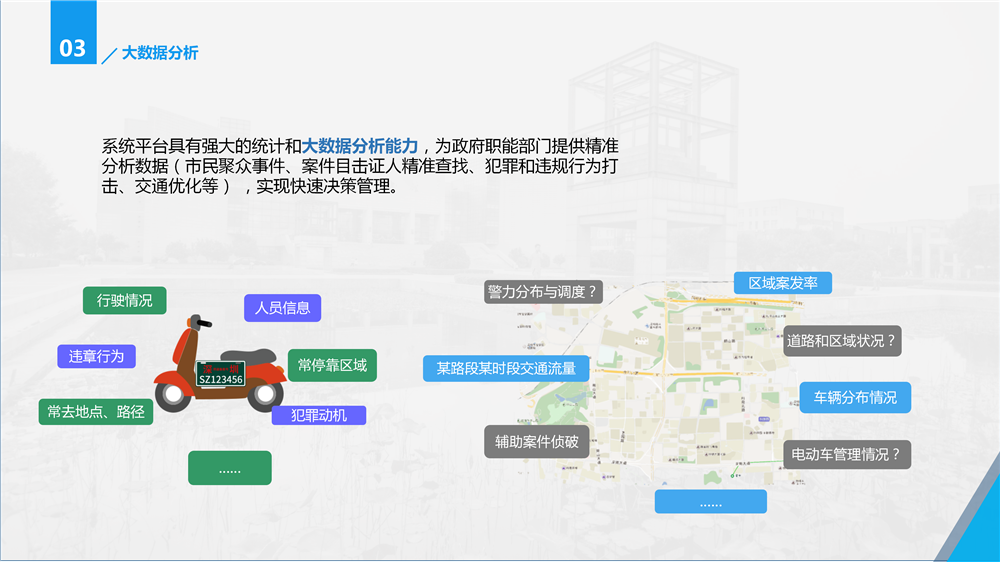This screenshot has width=1000, height=562.
Task: Click the 人员信息 purple label
Action: (x=282, y=308)
